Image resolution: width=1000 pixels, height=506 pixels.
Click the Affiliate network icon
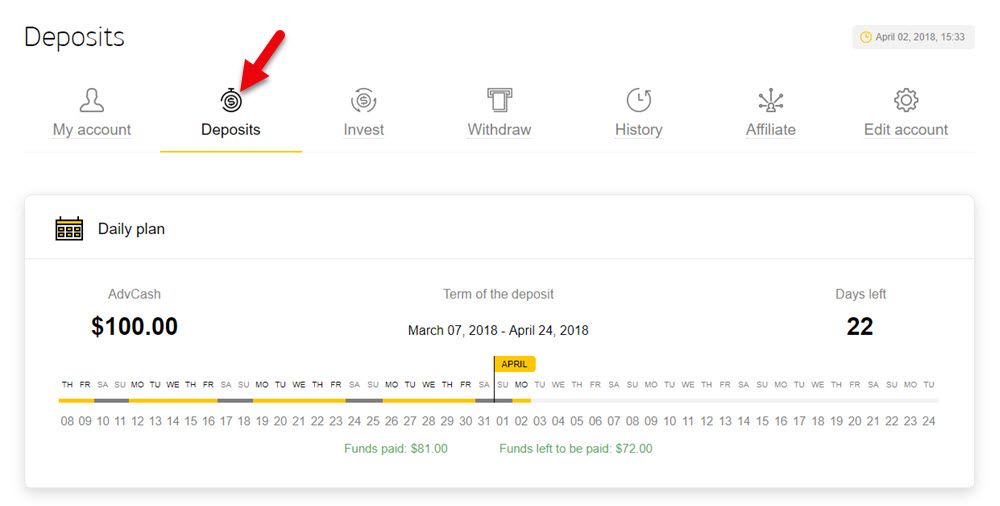[771, 100]
